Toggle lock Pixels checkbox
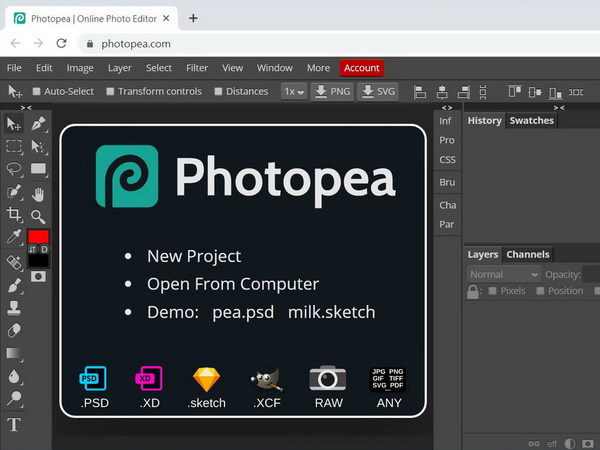The height and width of the screenshot is (450, 600). click(492, 291)
